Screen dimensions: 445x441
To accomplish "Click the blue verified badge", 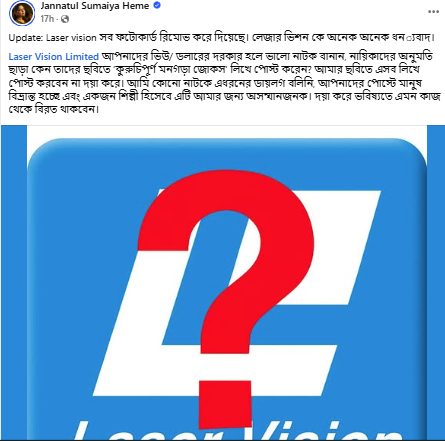I will pos(157,6).
